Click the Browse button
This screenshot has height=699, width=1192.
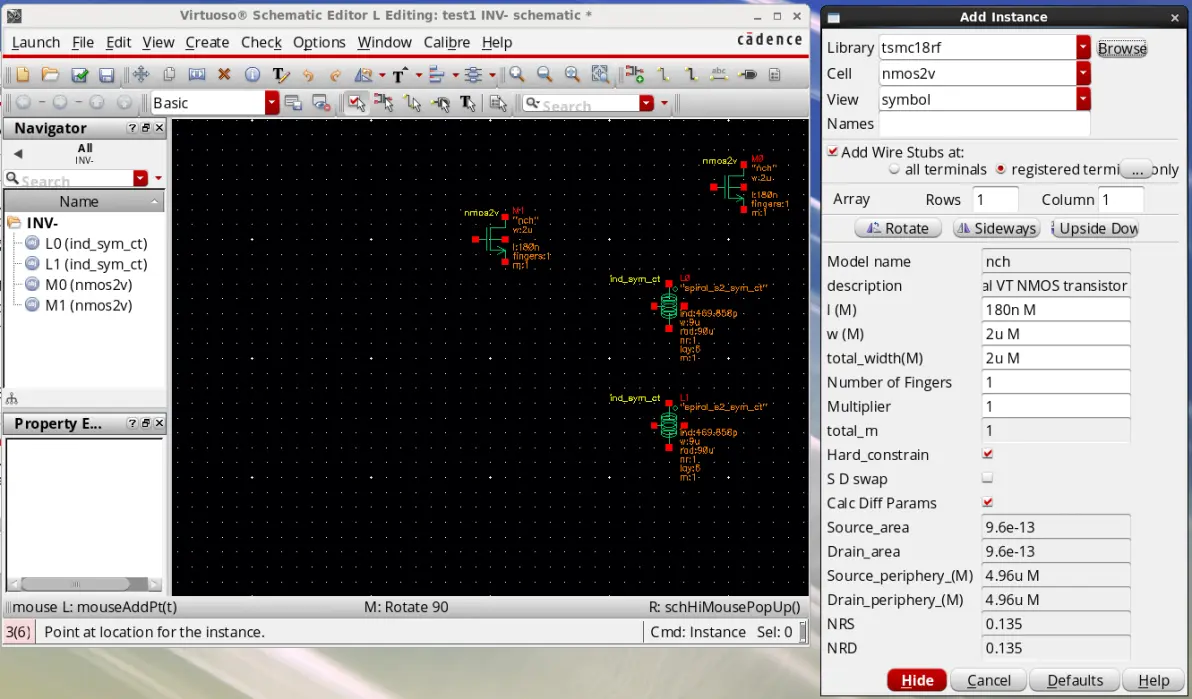click(x=1122, y=48)
